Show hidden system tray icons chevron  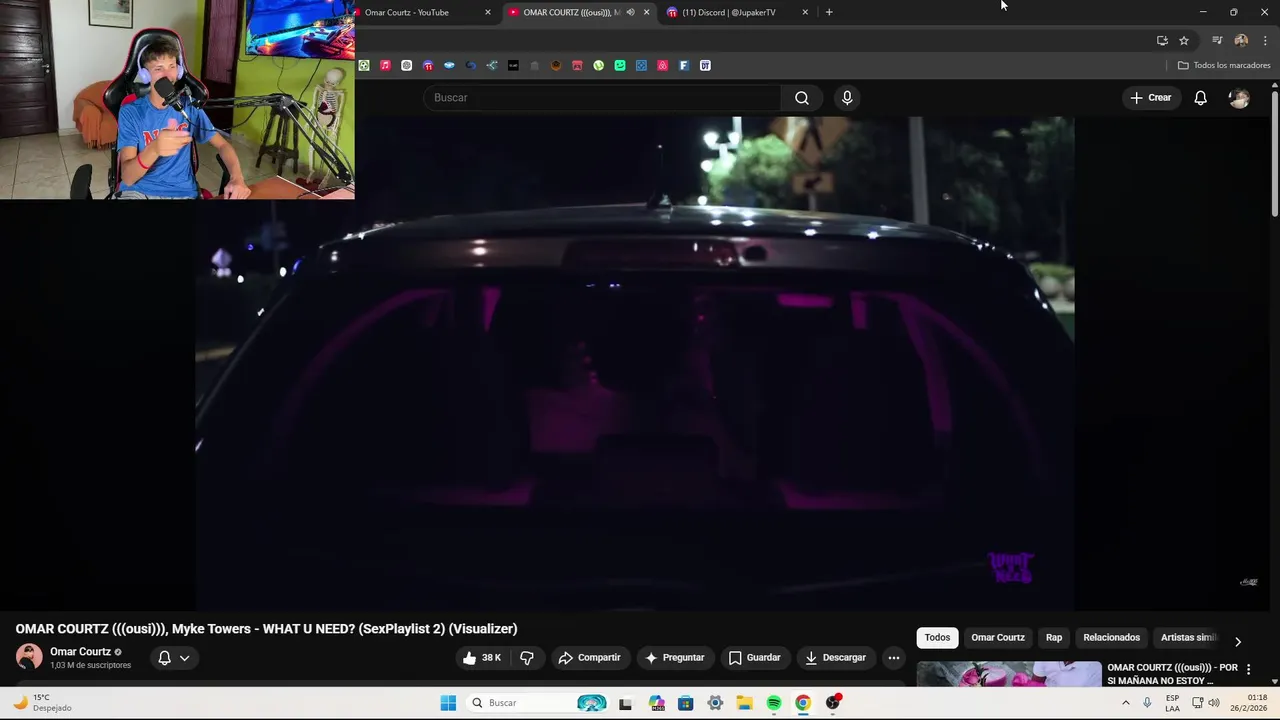(1125, 703)
